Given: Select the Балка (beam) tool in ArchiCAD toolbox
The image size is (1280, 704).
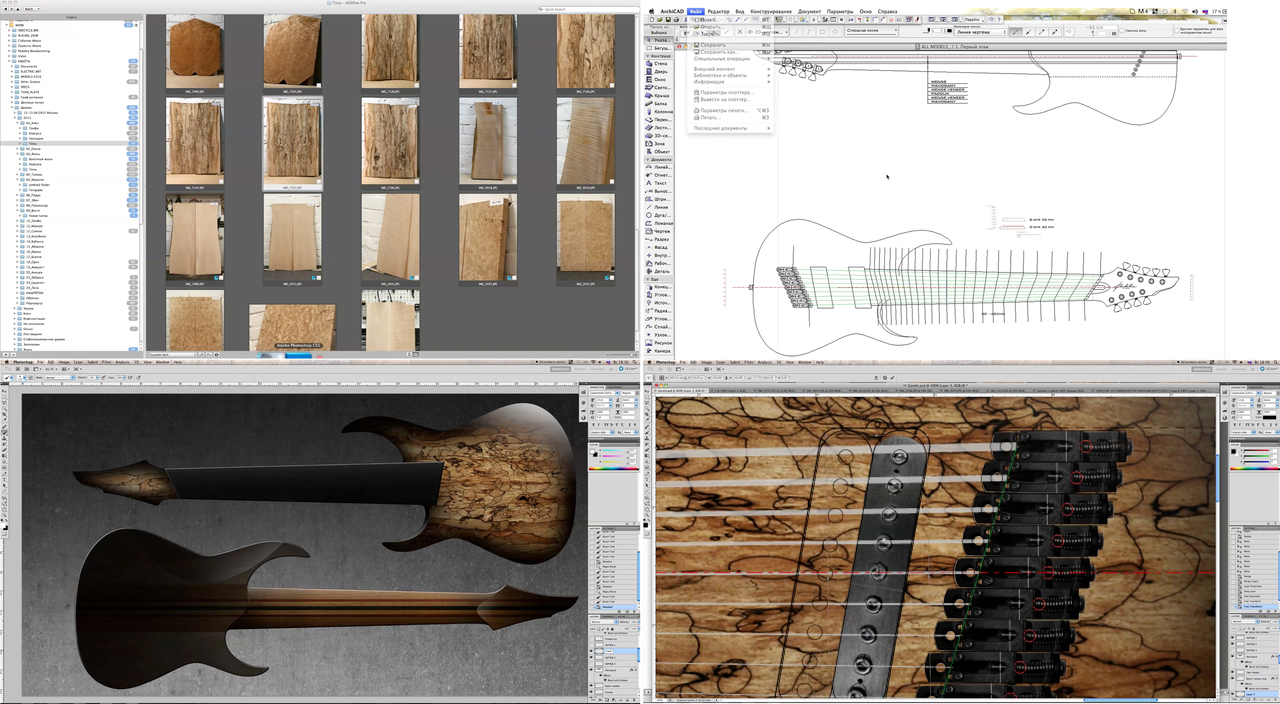Looking at the screenshot, I should point(658,104).
